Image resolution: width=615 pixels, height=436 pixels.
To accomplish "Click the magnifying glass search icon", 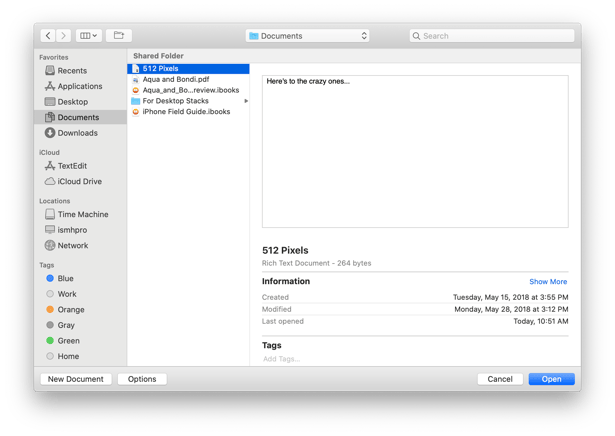I will (416, 36).
